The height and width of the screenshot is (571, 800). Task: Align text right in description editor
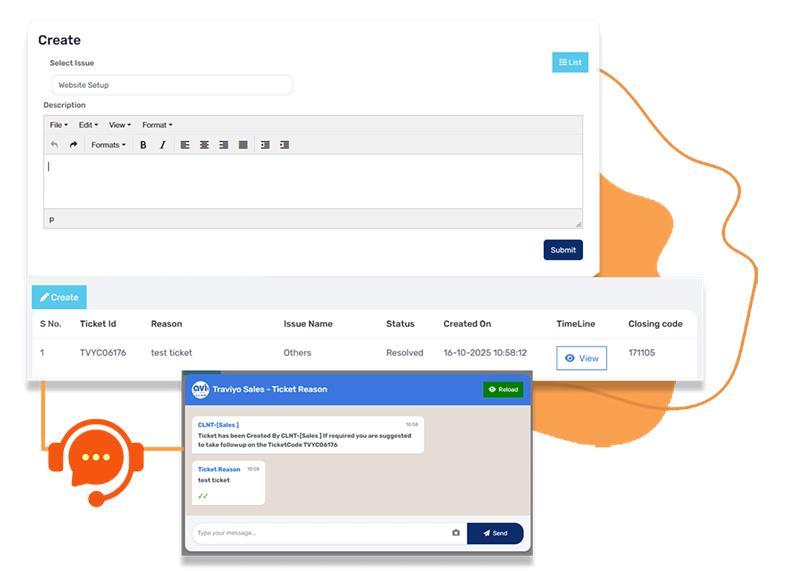[223, 145]
